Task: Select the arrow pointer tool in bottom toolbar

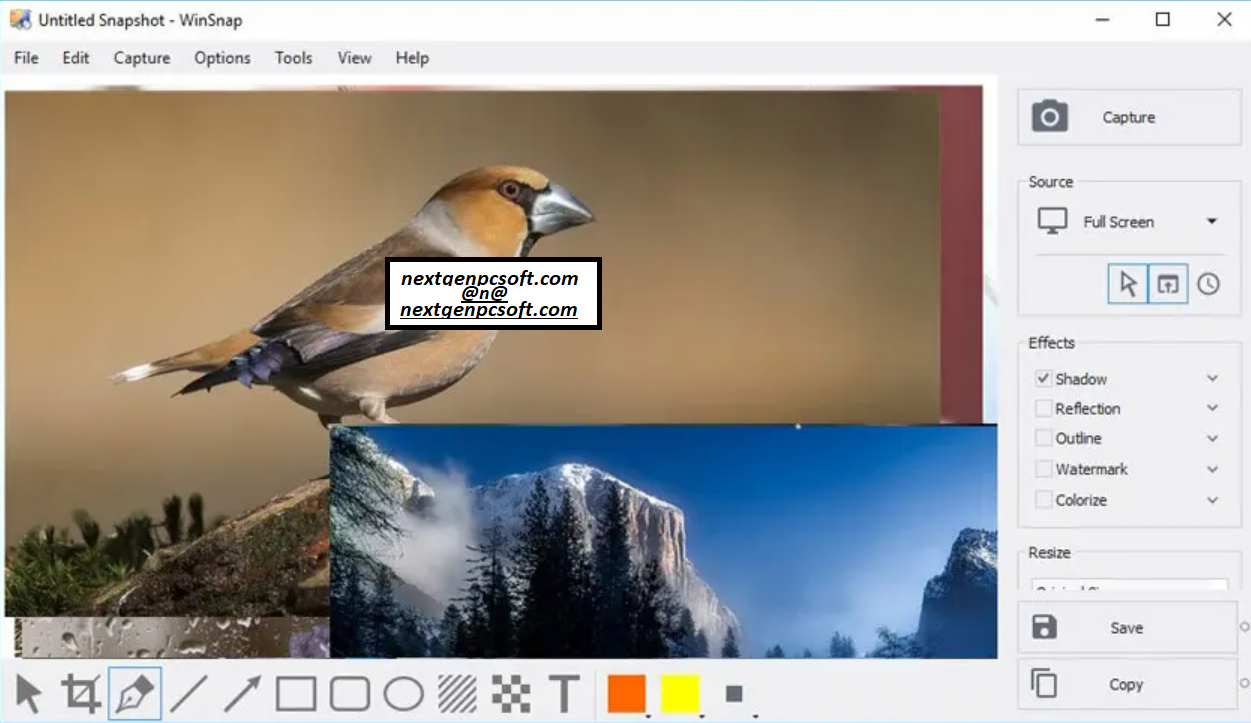Action: 29,693
